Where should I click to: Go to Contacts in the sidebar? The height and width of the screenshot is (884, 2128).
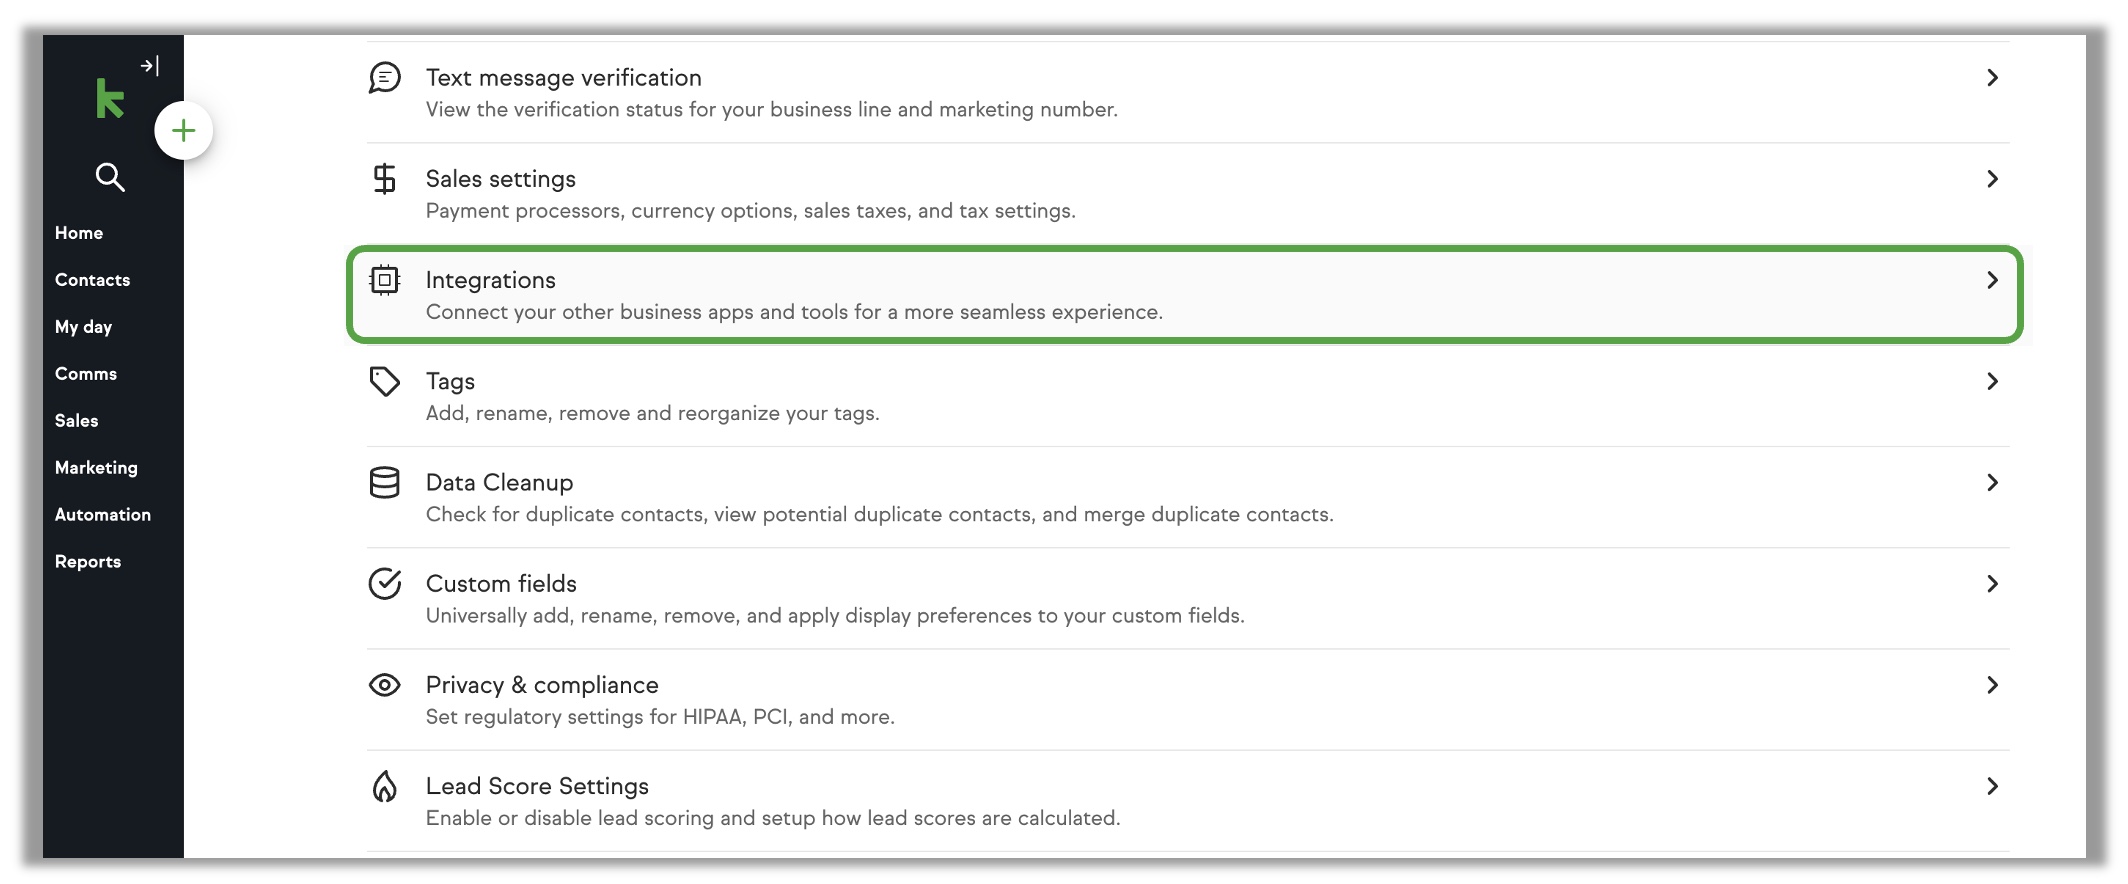point(93,280)
